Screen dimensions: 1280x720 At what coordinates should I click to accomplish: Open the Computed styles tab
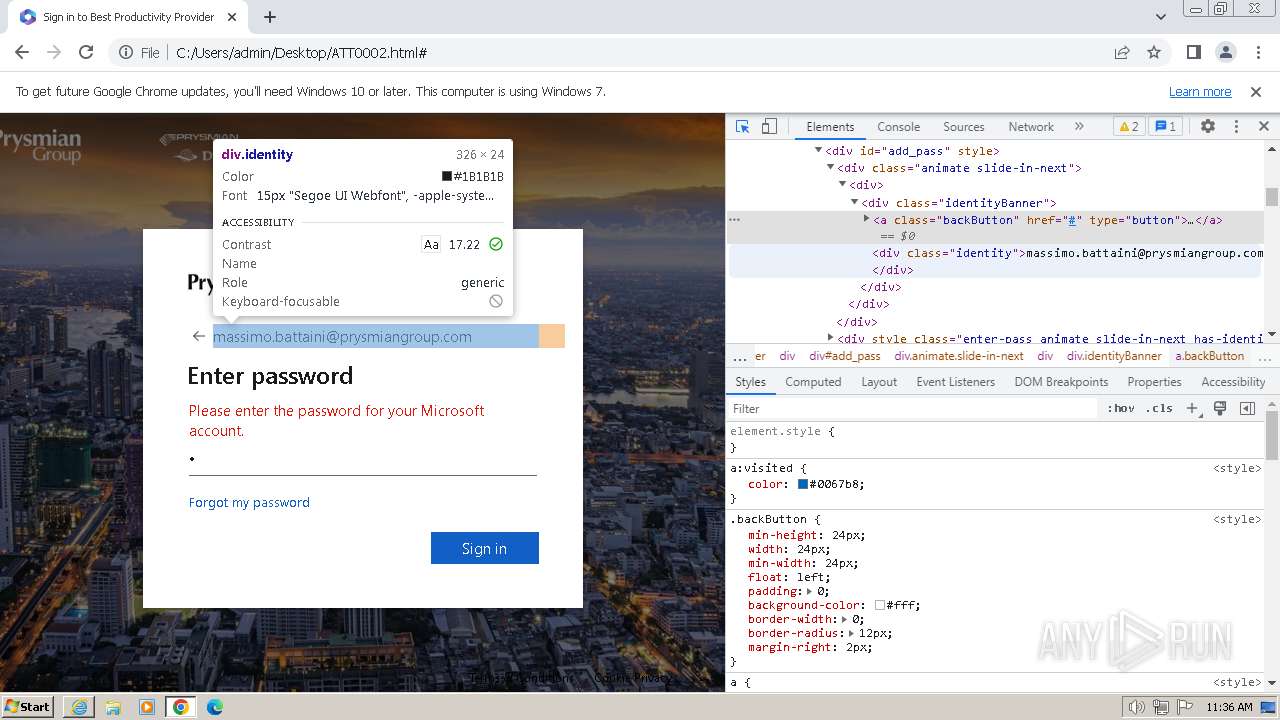point(813,382)
